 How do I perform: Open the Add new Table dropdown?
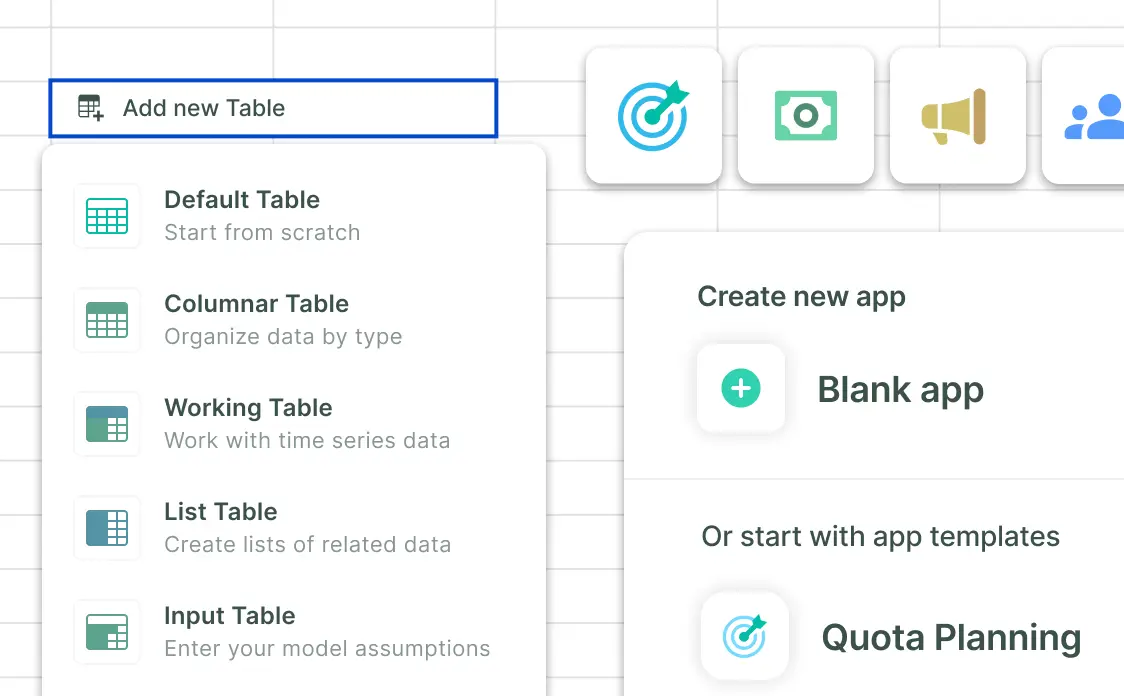[x=273, y=108]
